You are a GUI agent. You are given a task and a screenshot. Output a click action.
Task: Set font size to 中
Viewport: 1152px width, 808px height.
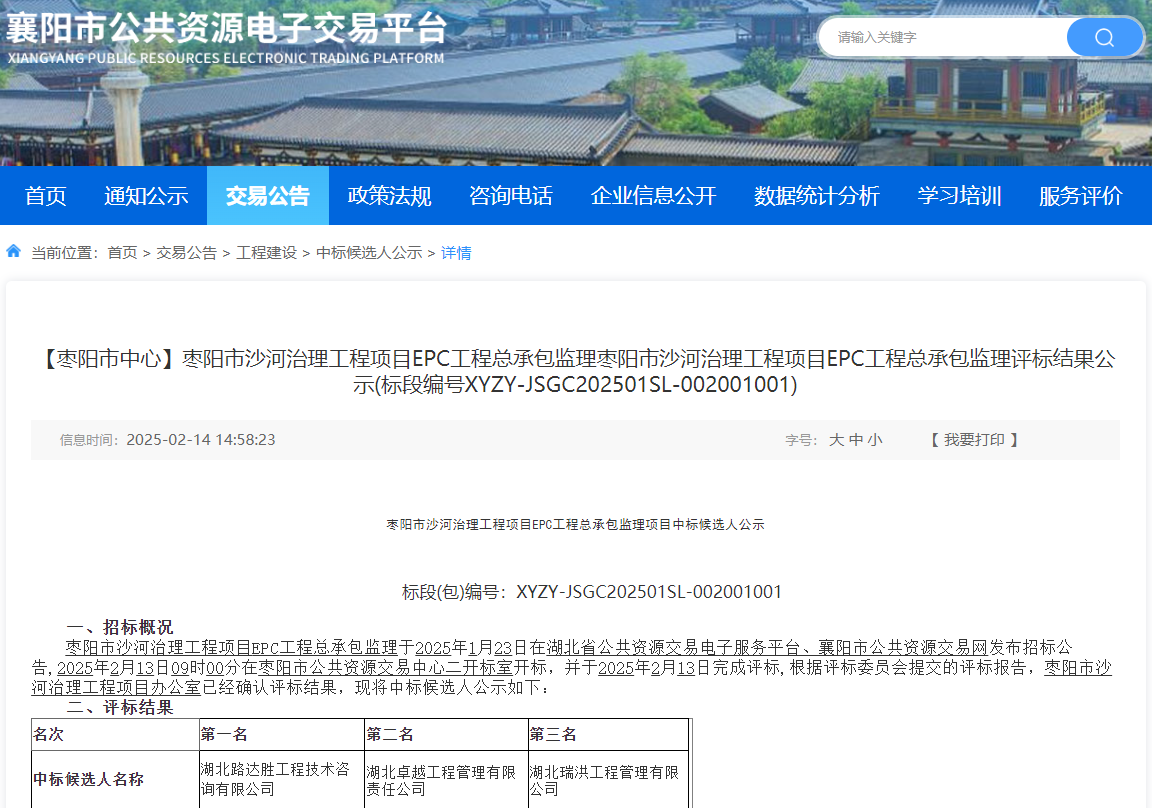click(856, 440)
